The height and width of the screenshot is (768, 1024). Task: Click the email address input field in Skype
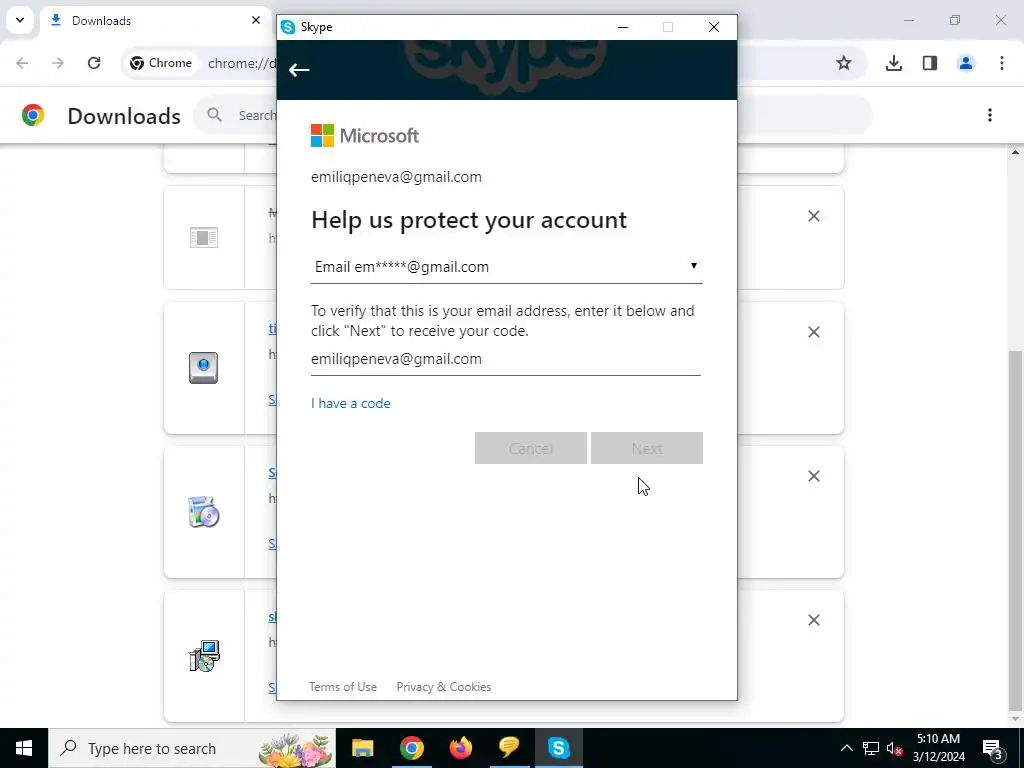coord(505,359)
